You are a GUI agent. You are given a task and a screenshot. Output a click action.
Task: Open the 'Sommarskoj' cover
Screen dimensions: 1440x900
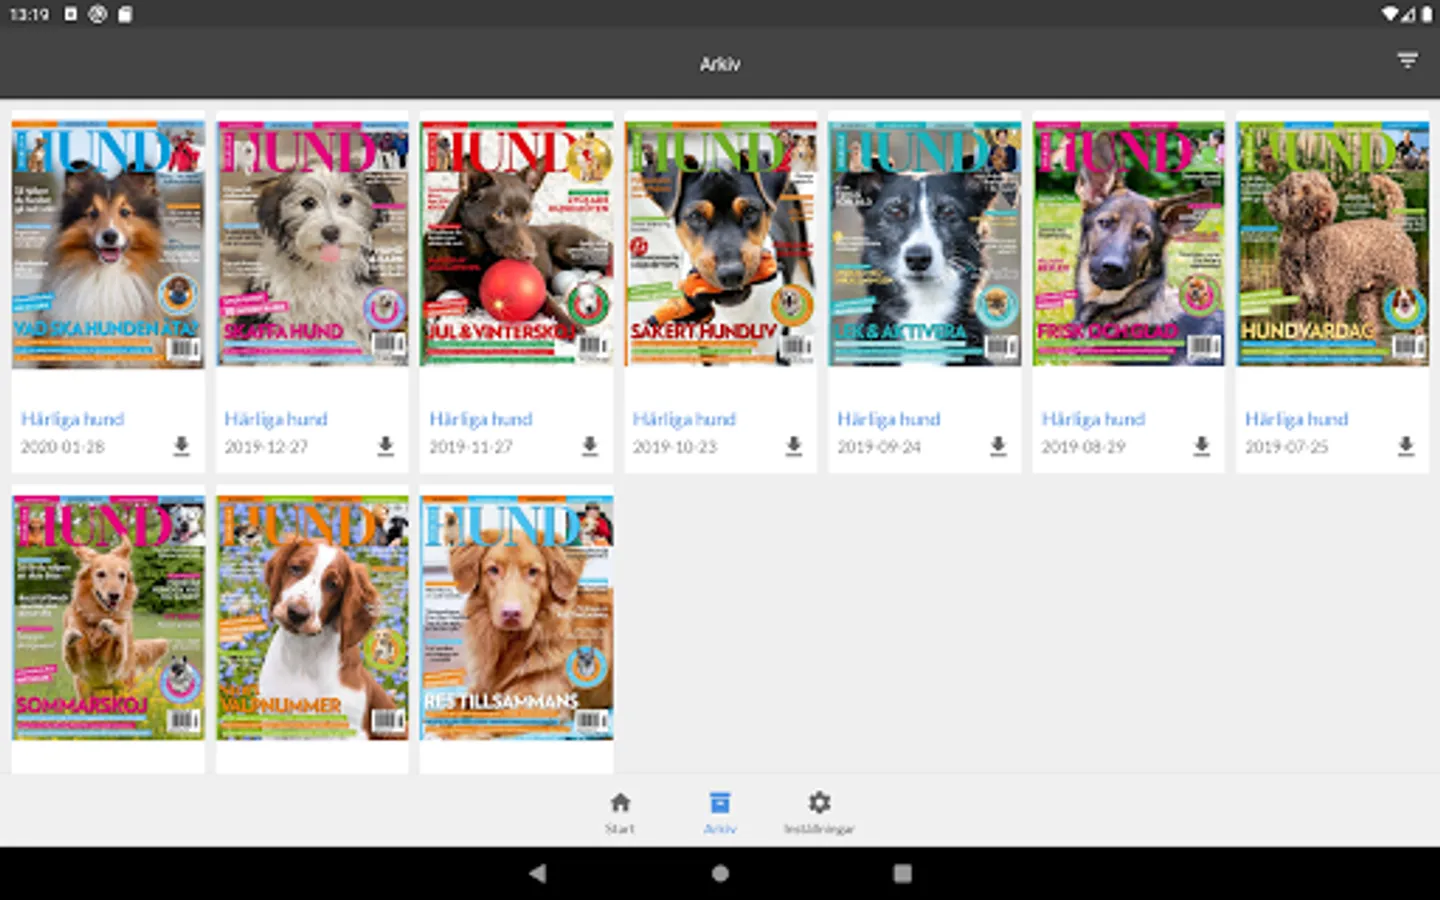pos(108,618)
